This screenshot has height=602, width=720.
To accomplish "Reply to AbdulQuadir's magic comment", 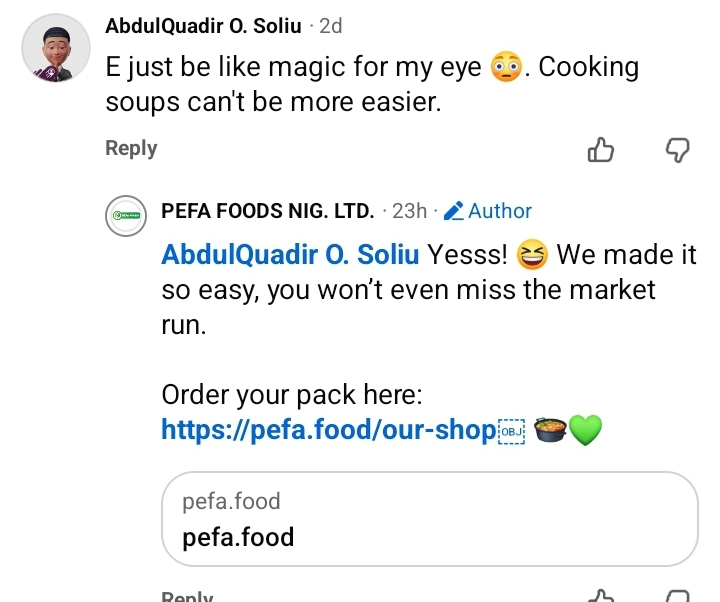I will point(131,148).
